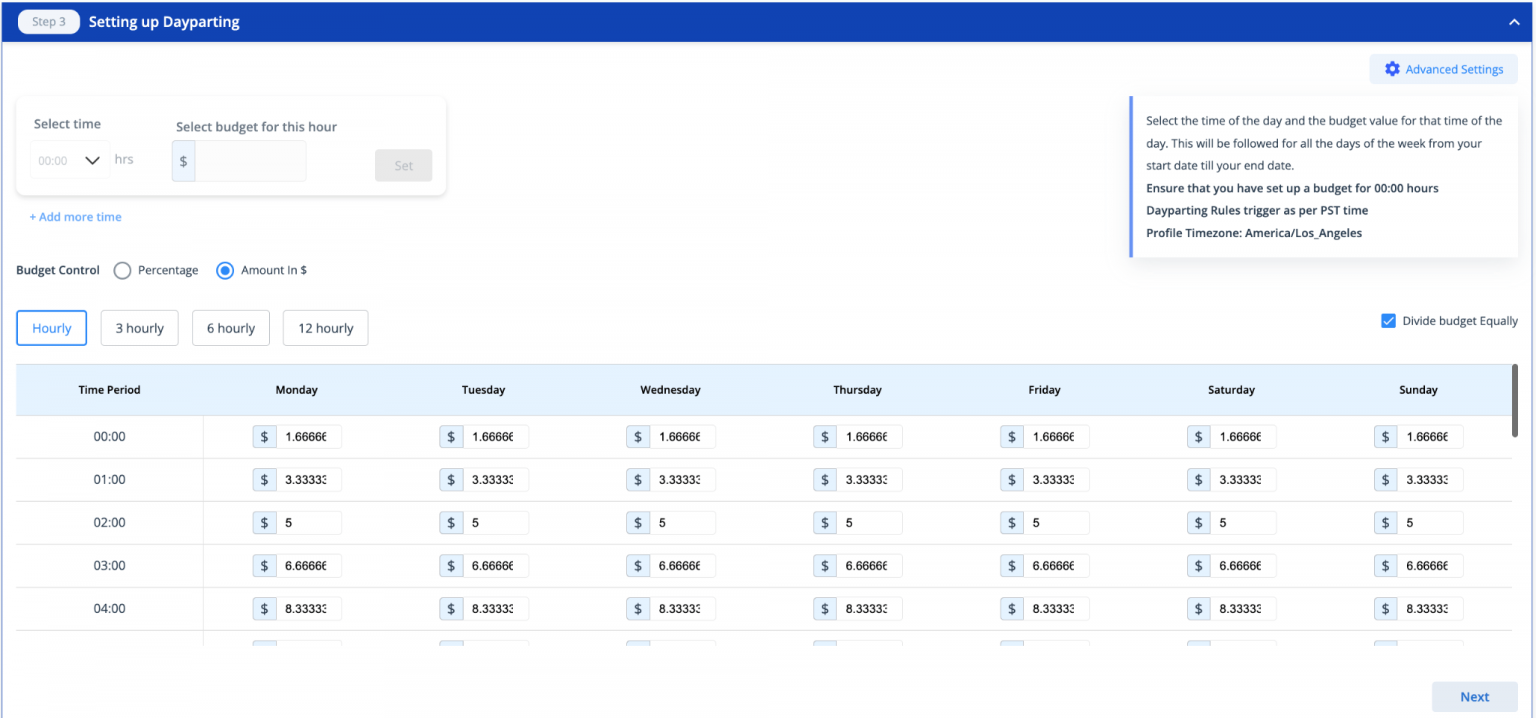Select the Percentage budget control option

click(x=123, y=270)
